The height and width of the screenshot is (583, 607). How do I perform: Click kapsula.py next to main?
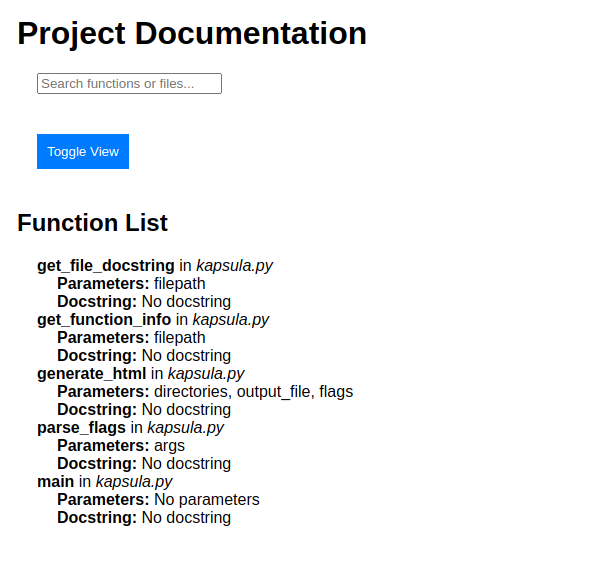tap(134, 482)
